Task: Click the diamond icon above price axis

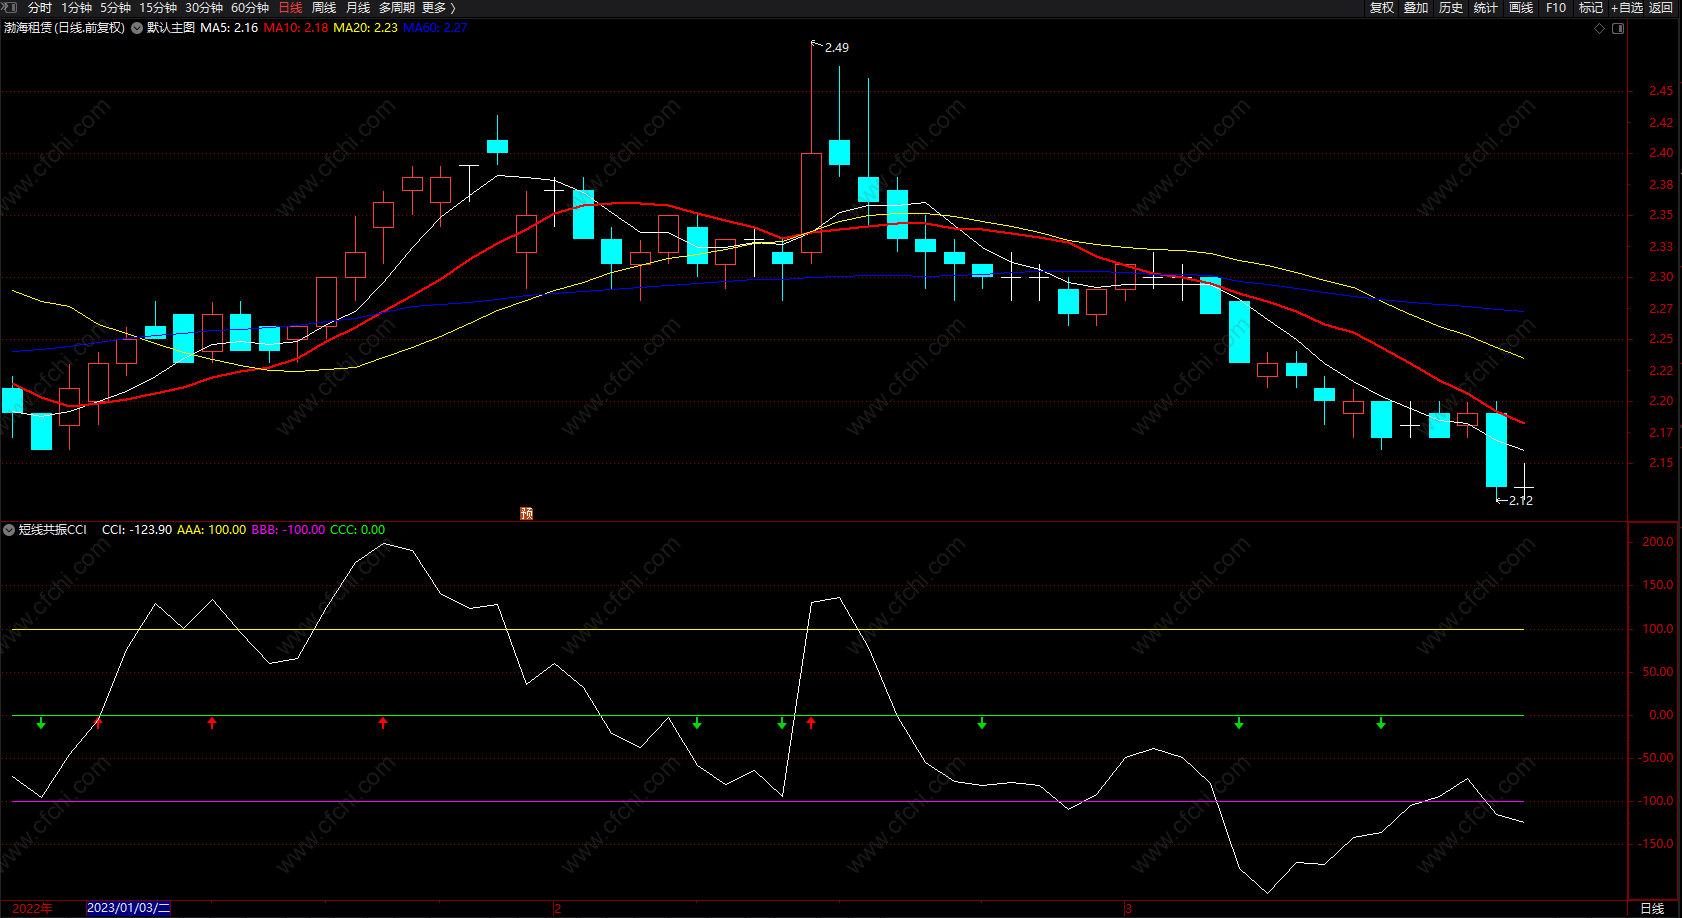Action: point(1599,28)
